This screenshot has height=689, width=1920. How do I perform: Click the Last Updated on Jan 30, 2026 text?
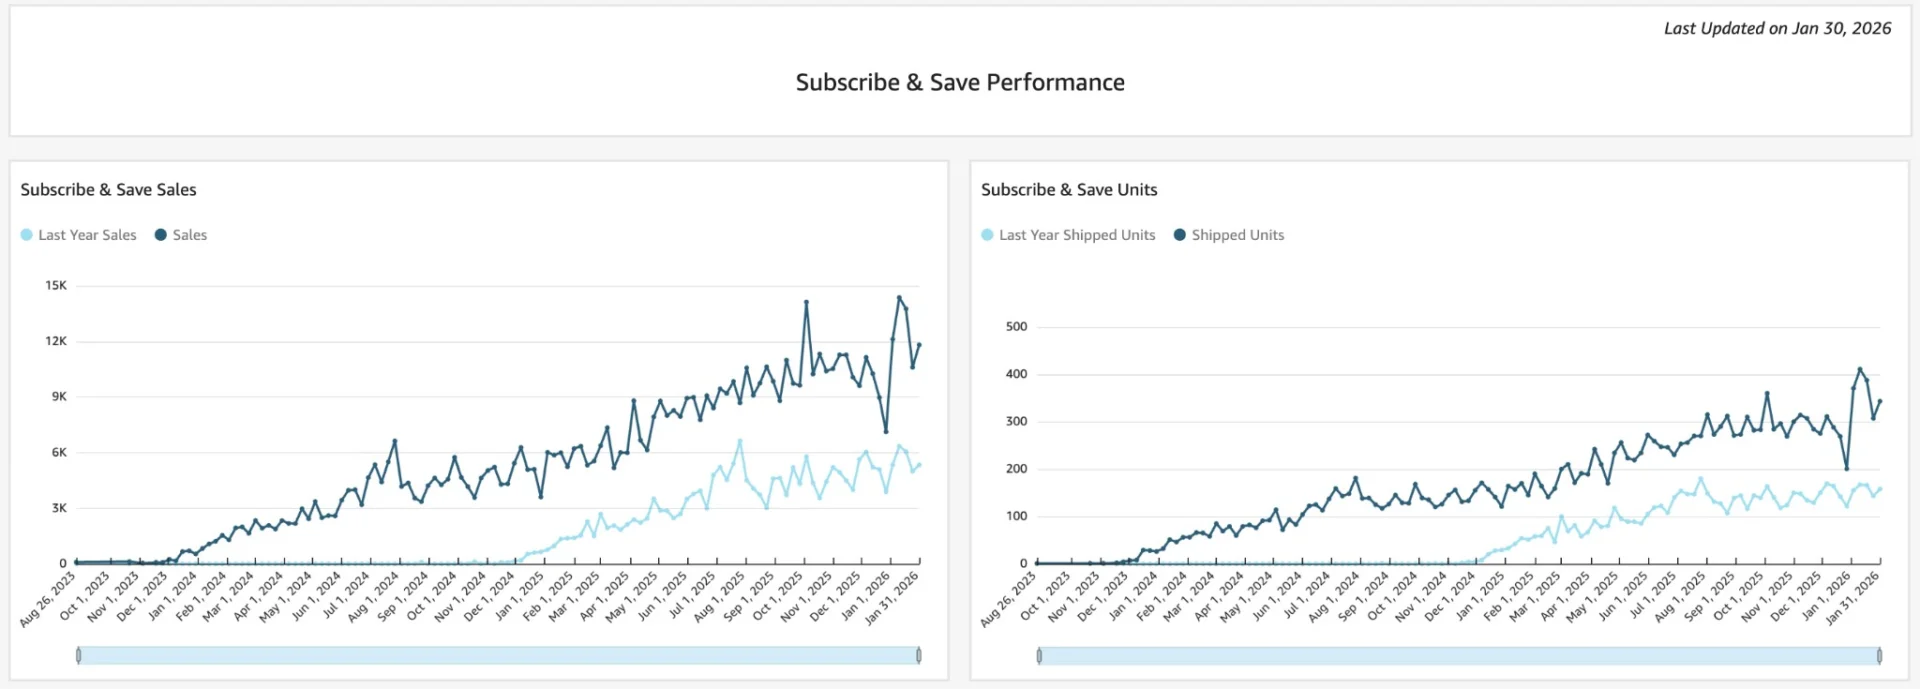(x=1777, y=28)
